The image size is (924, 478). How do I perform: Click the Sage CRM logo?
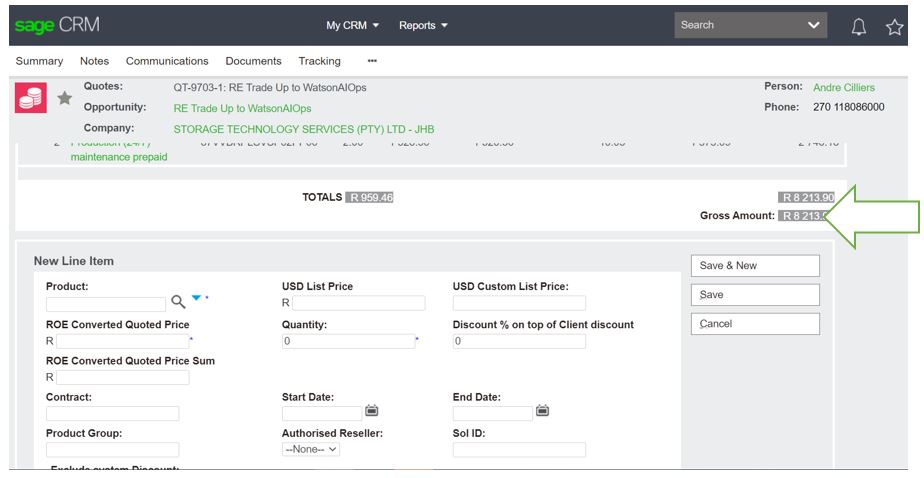(x=57, y=25)
